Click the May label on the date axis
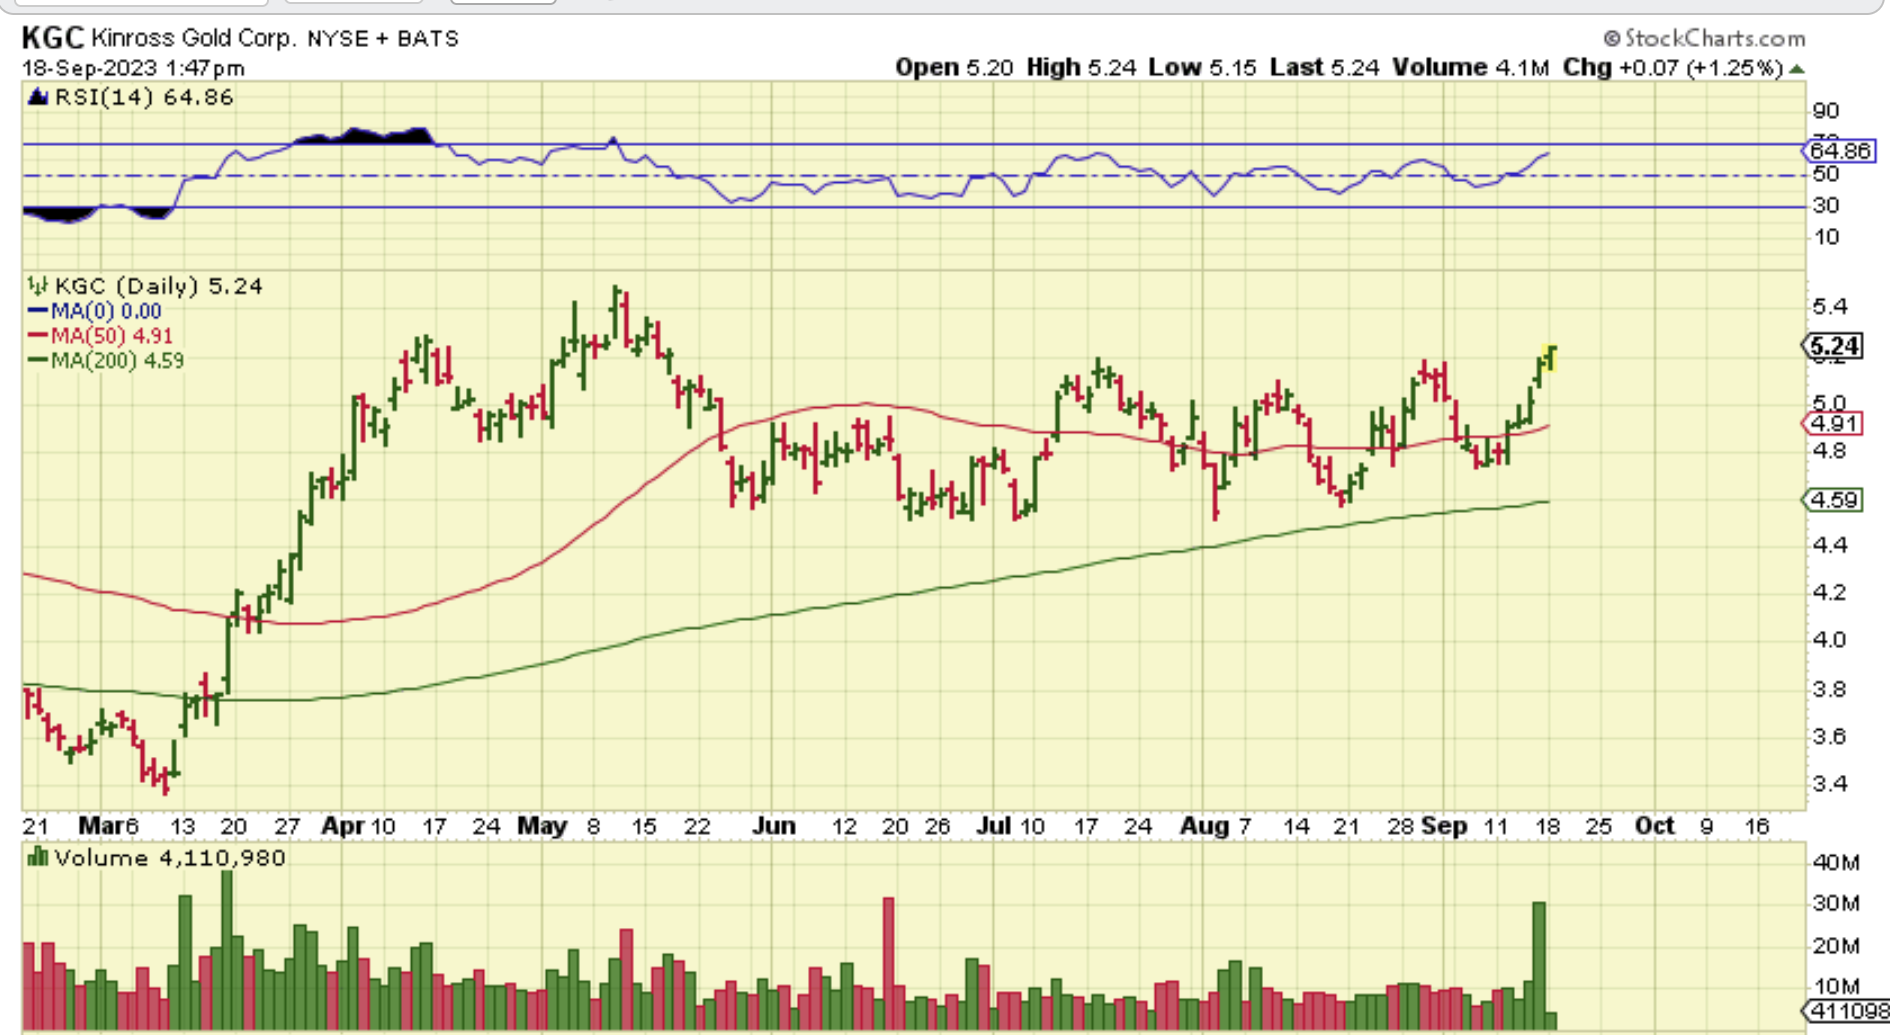This screenshot has height=1035, width=1890. [542, 826]
